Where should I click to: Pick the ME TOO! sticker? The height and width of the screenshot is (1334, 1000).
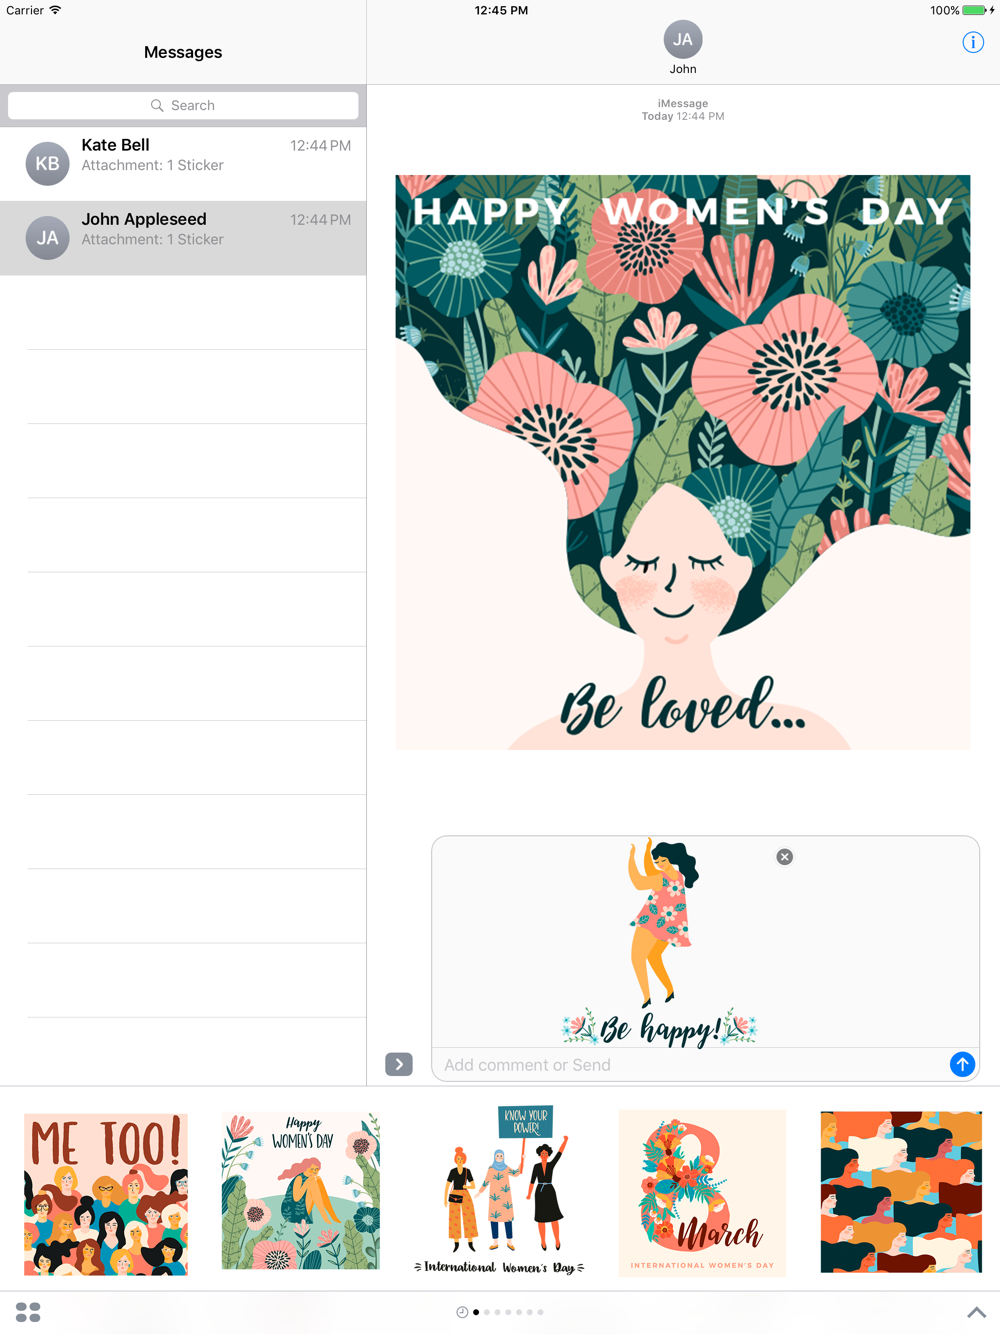pos(106,1194)
